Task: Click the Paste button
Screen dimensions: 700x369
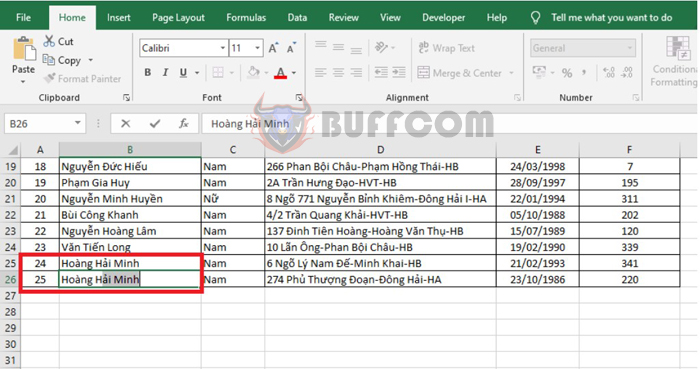Action: (23, 61)
